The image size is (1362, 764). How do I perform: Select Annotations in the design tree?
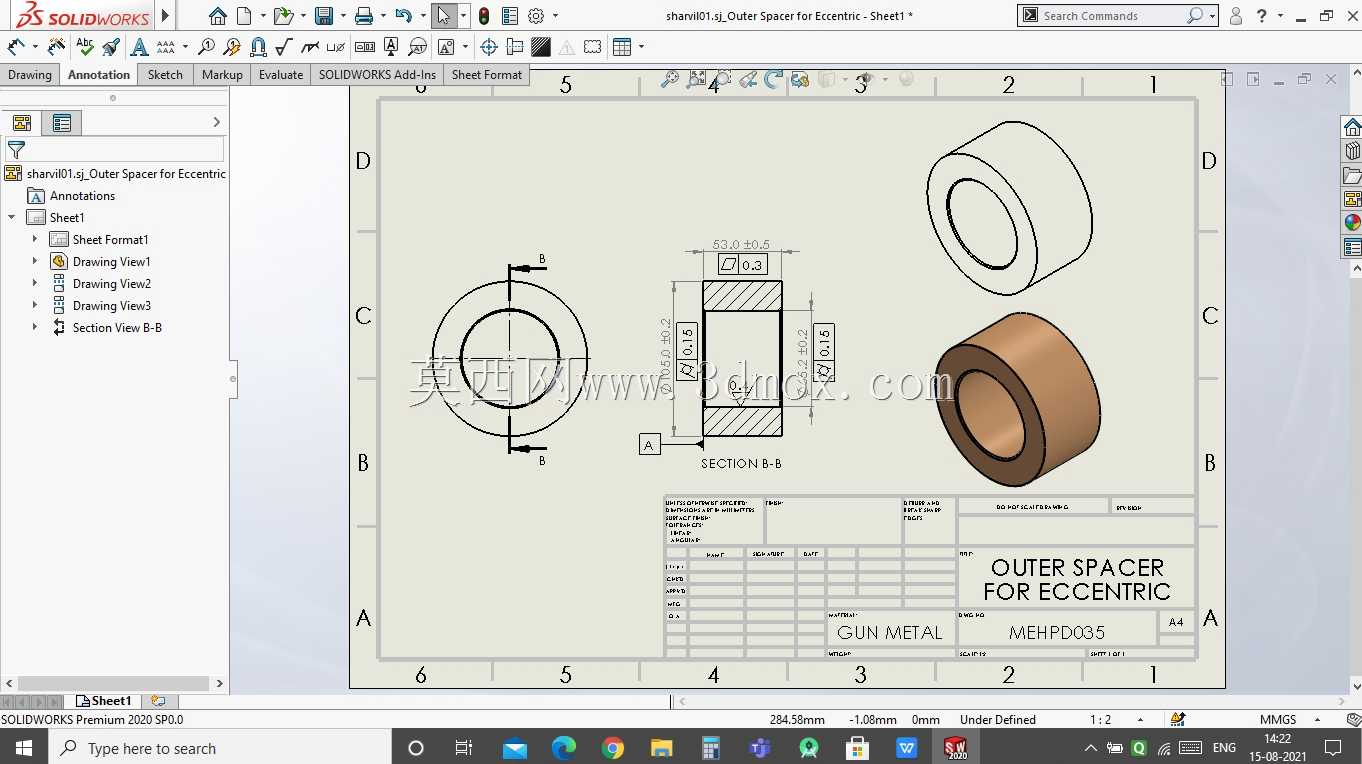click(82, 196)
